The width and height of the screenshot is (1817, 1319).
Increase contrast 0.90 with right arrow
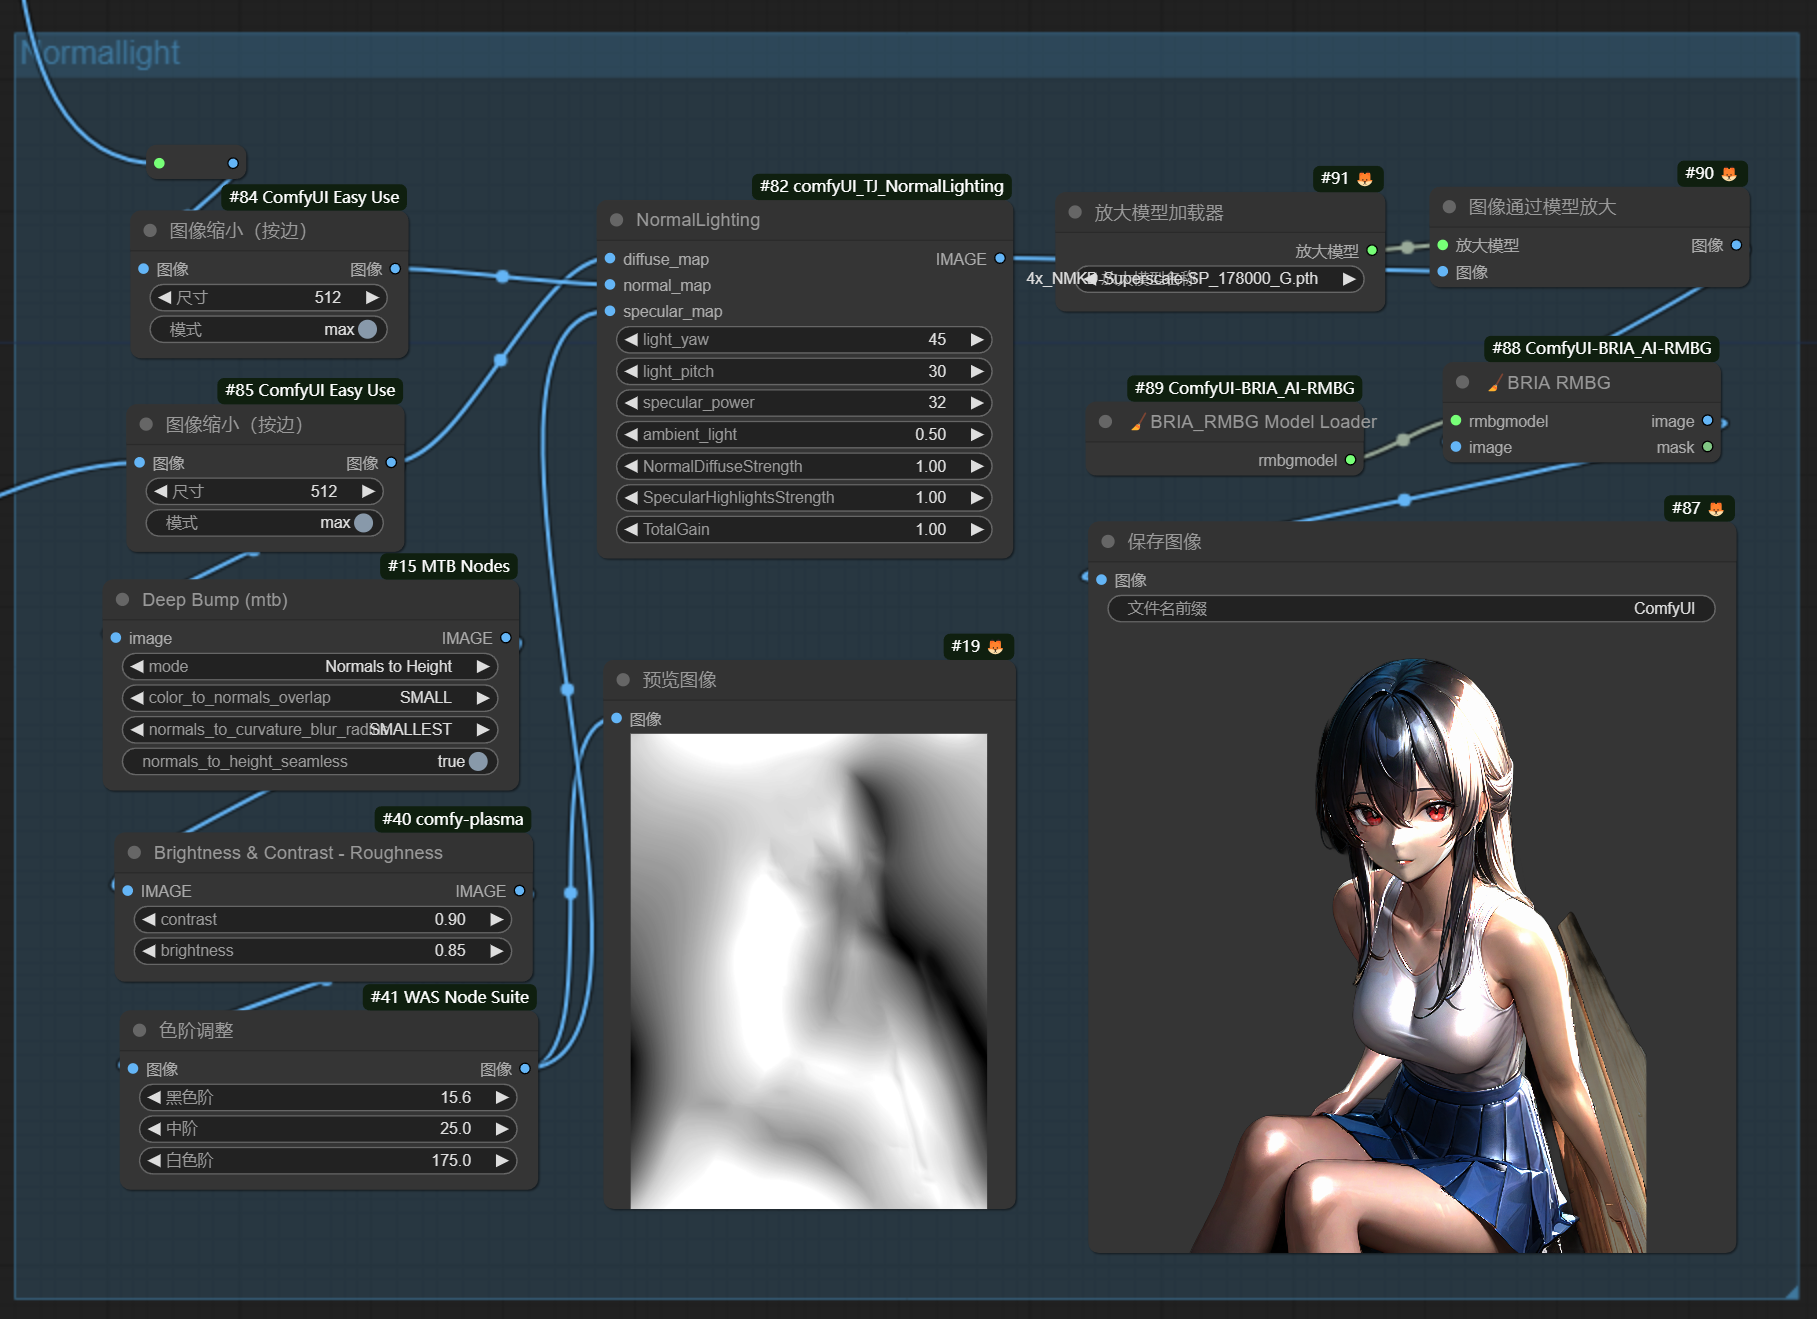point(497,919)
